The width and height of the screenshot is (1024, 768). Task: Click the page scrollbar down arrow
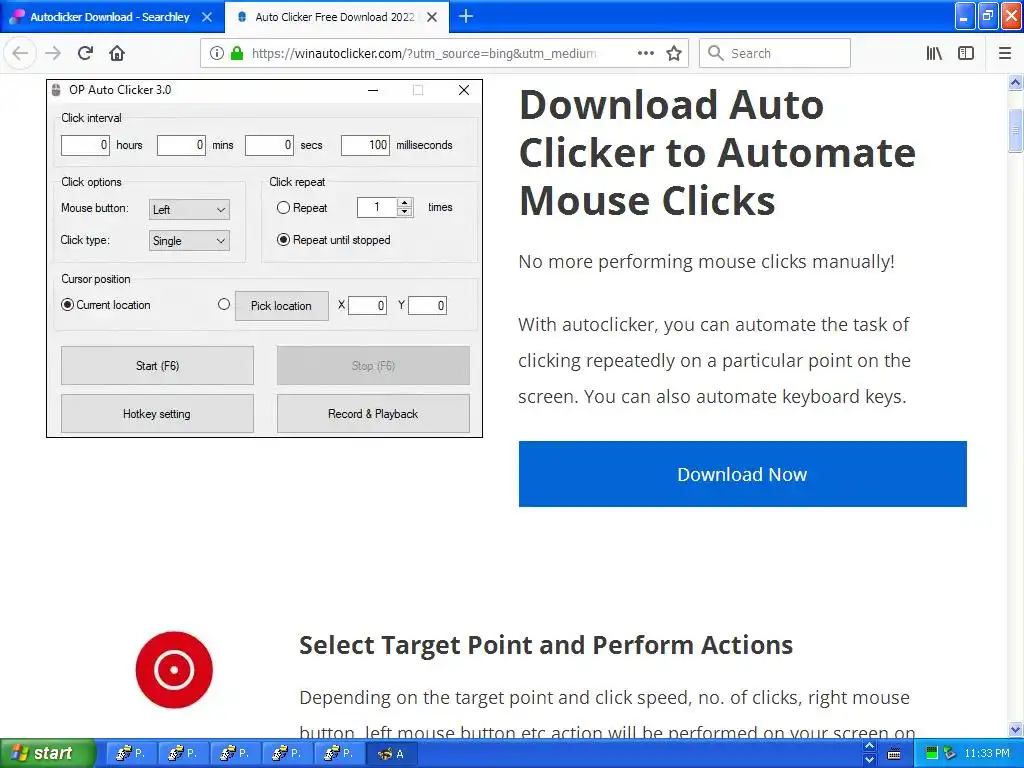pyautogui.click(x=1016, y=730)
